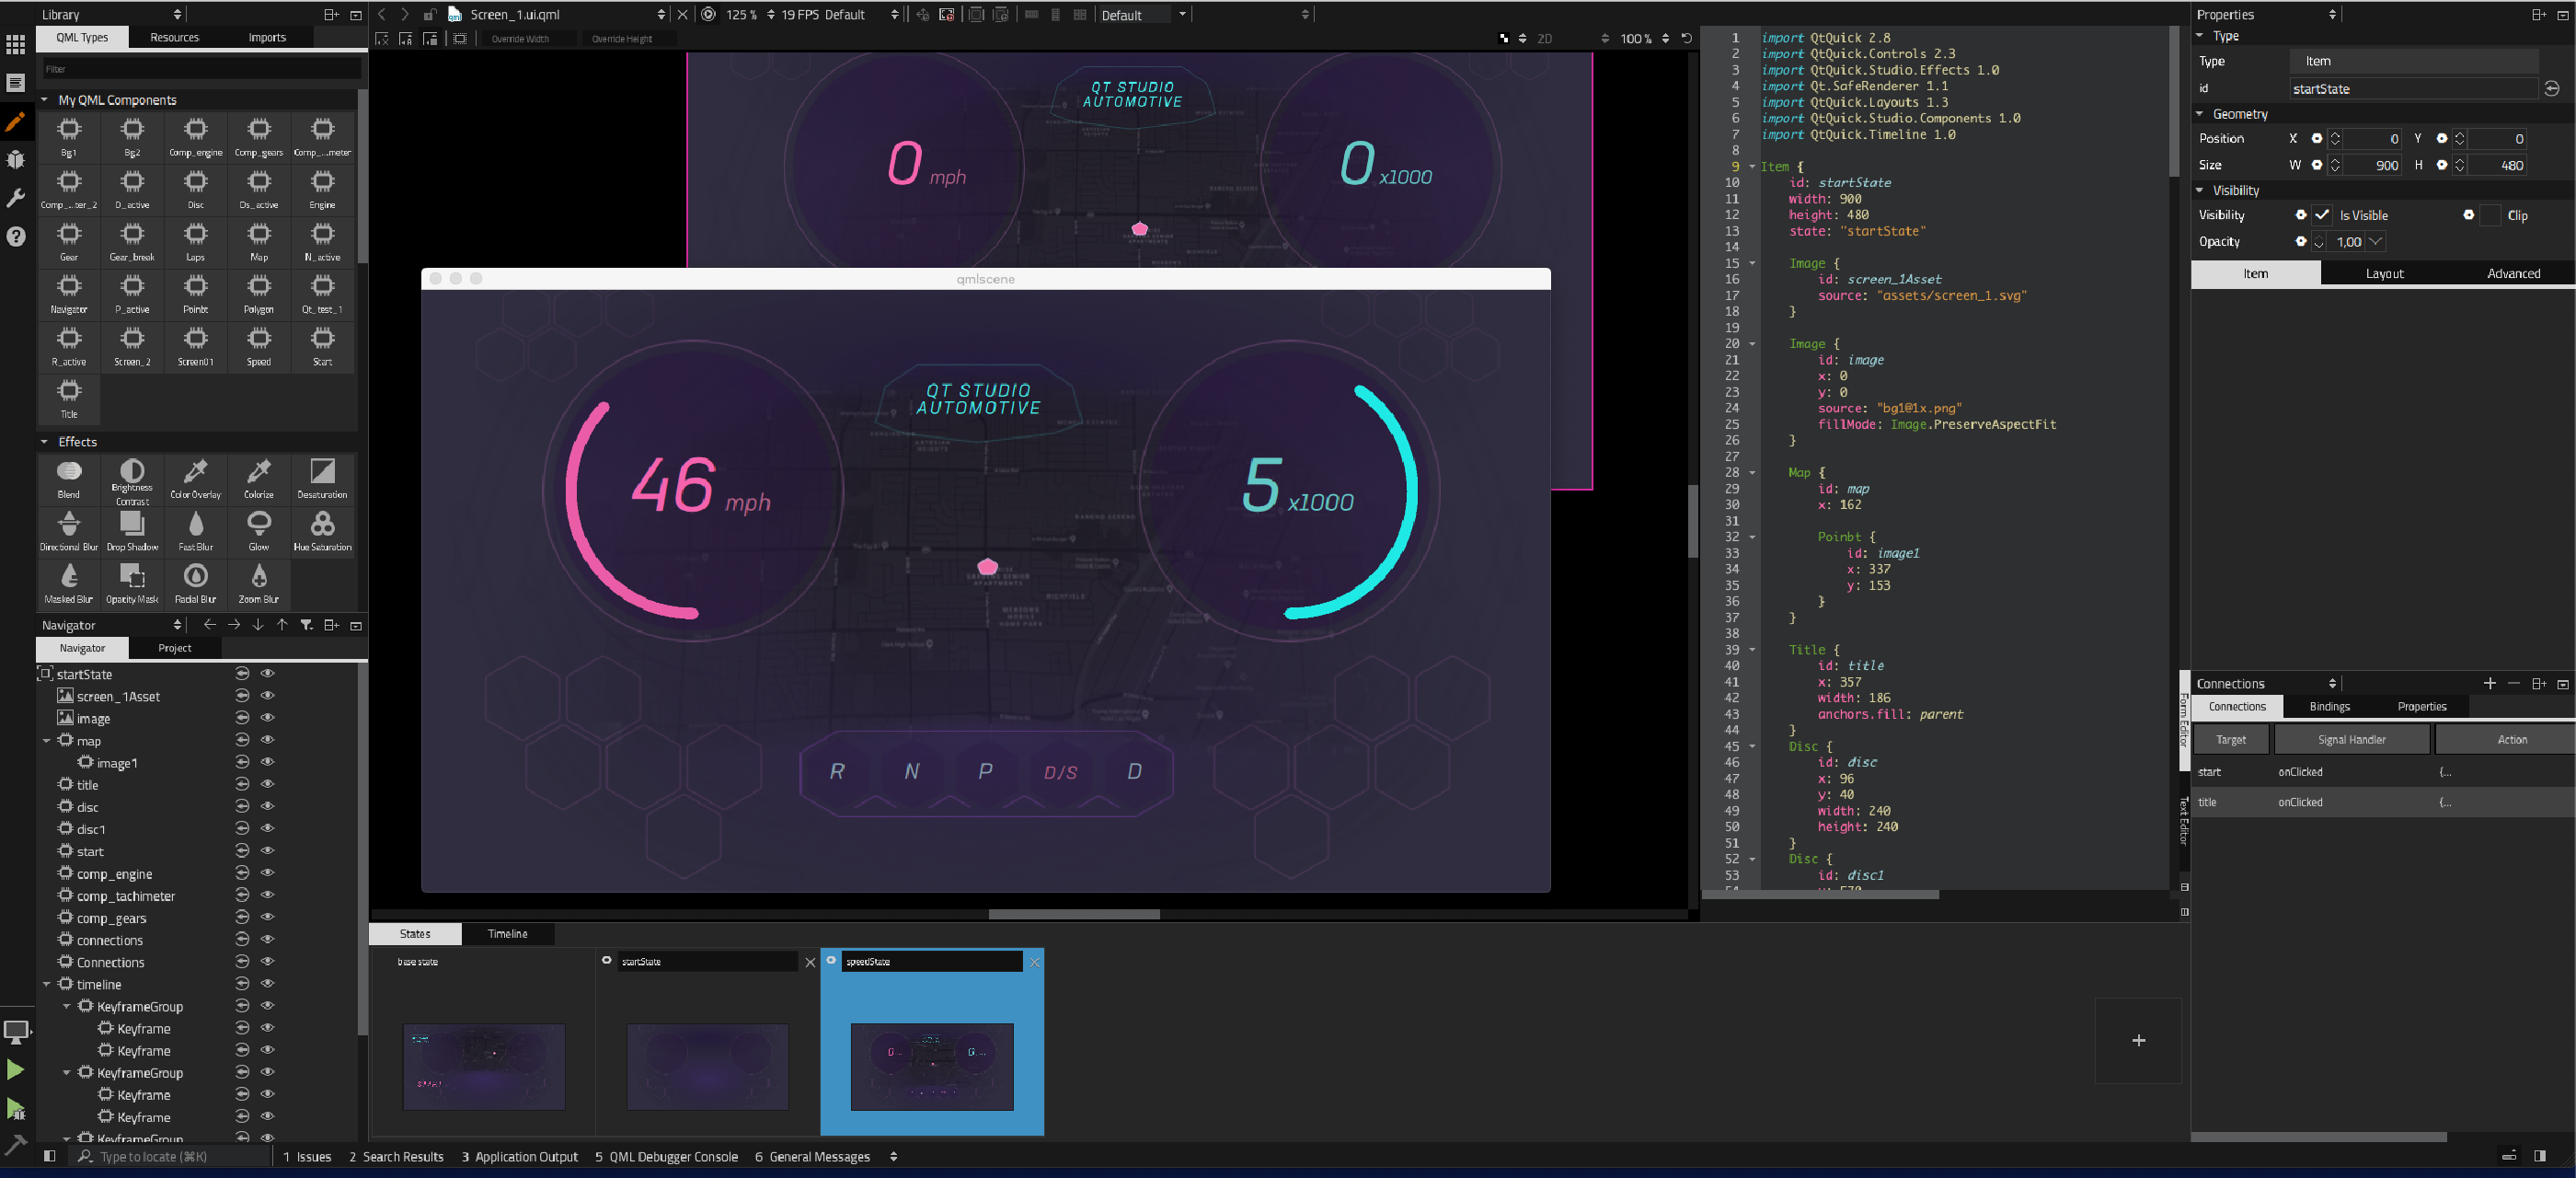Switch to Imports tab

[267, 37]
